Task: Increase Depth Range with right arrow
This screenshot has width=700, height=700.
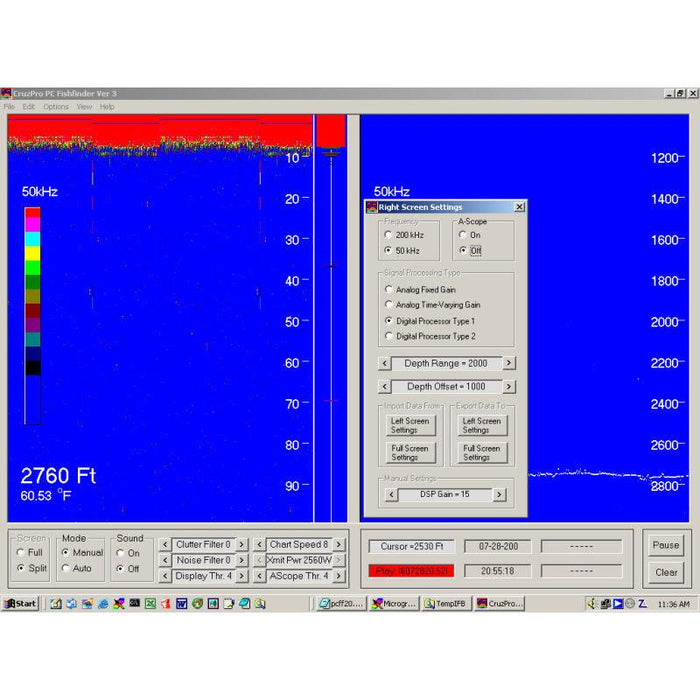Action: click(x=508, y=363)
